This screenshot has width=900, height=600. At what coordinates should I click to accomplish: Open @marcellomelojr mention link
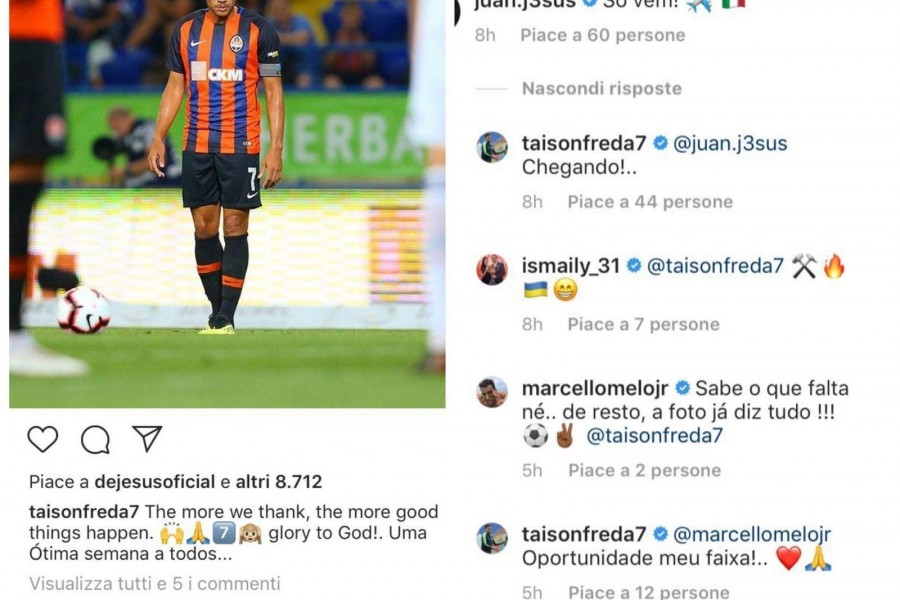[751, 535]
